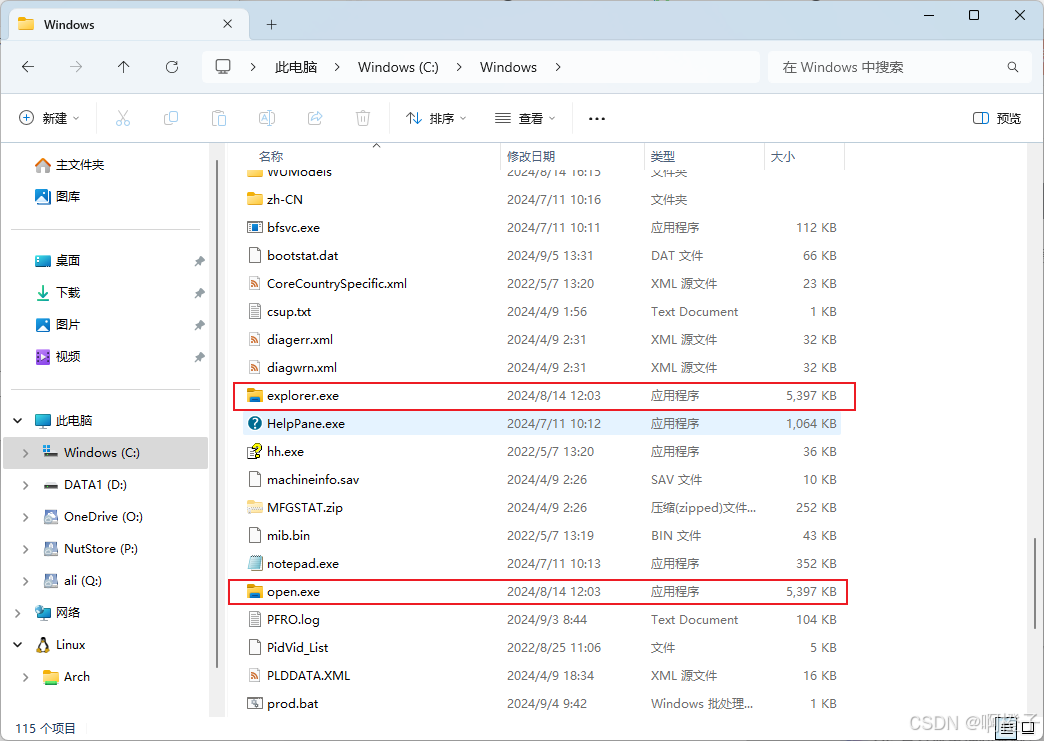Viewport: 1044px width, 741px height.
Task: Click the Share icon in toolbar
Action: (315, 119)
